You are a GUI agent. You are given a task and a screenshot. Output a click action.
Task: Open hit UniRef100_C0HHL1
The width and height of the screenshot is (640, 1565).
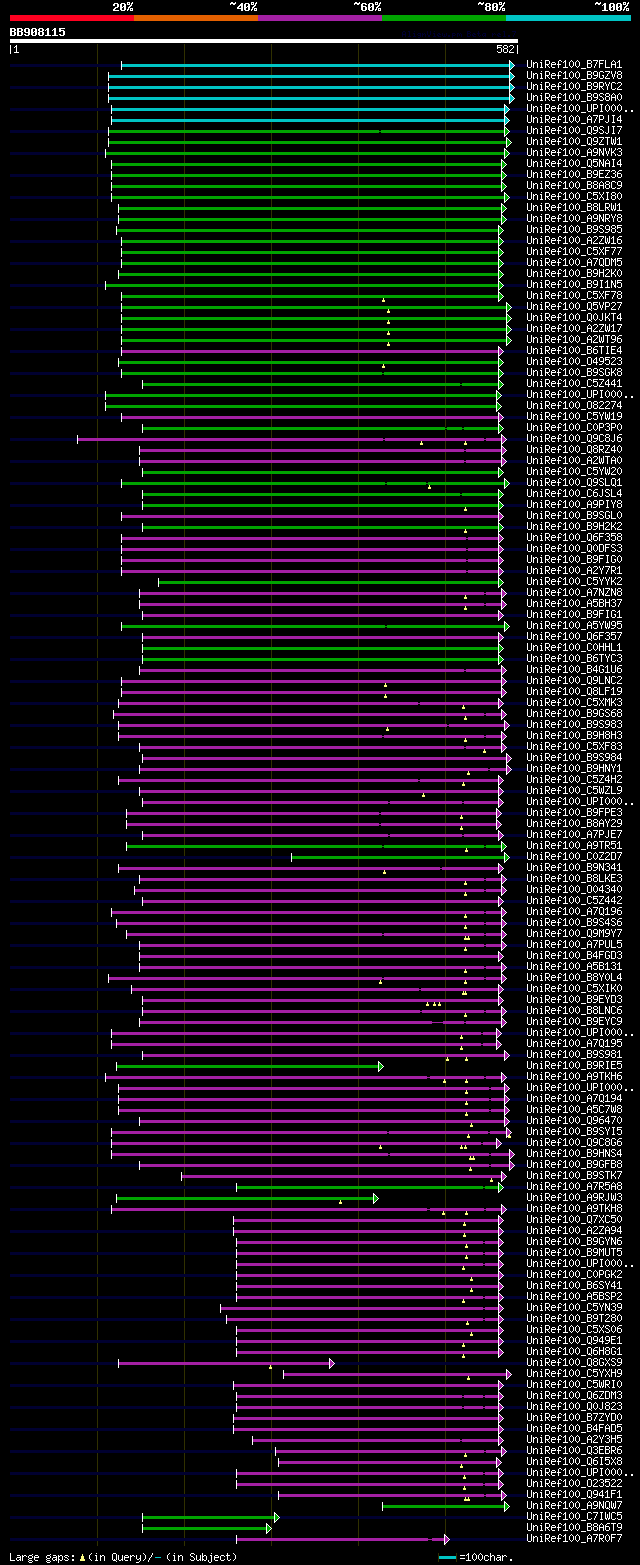573,648
